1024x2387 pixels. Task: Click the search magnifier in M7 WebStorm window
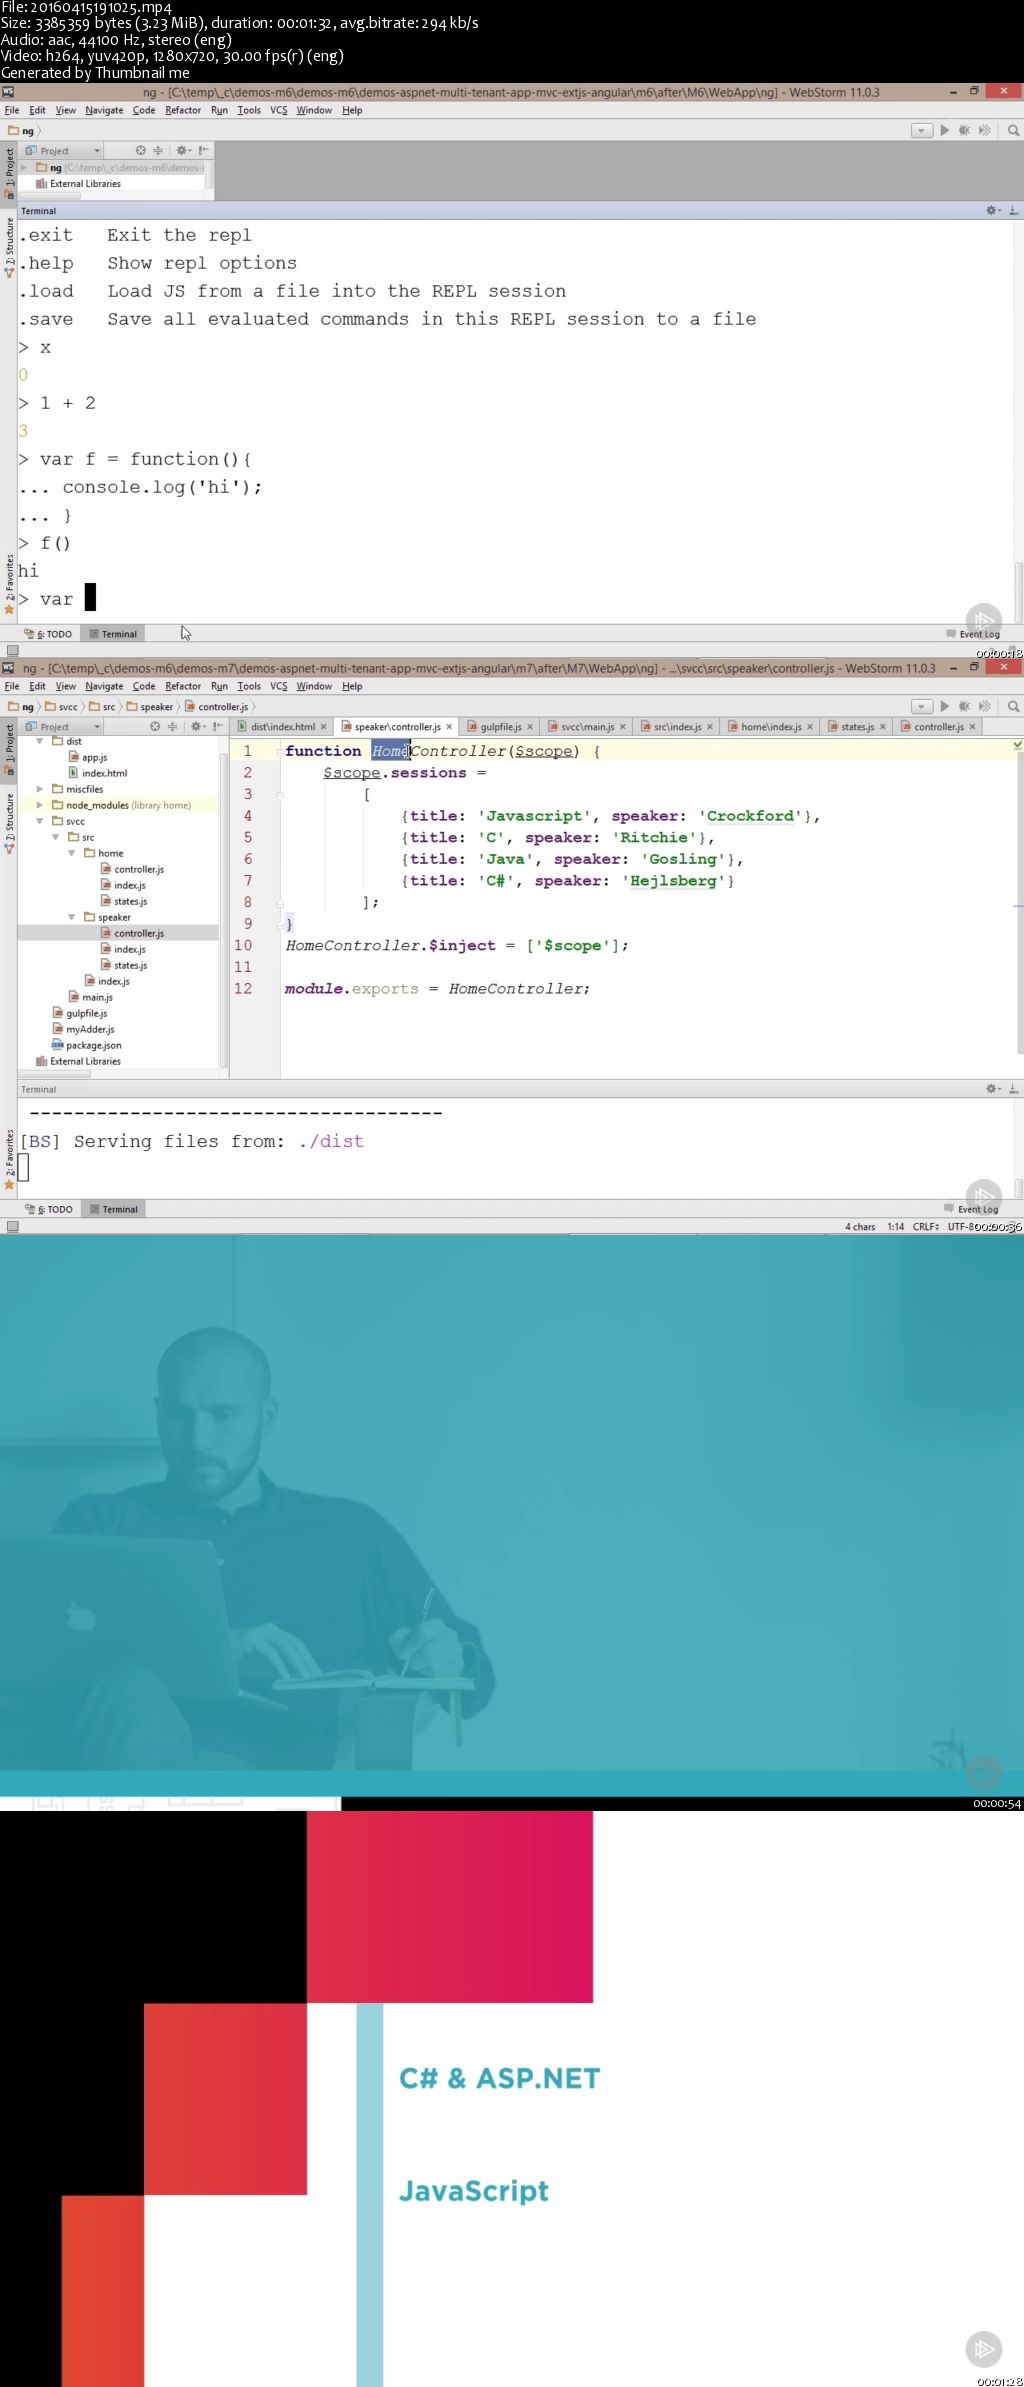click(1013, 707)
